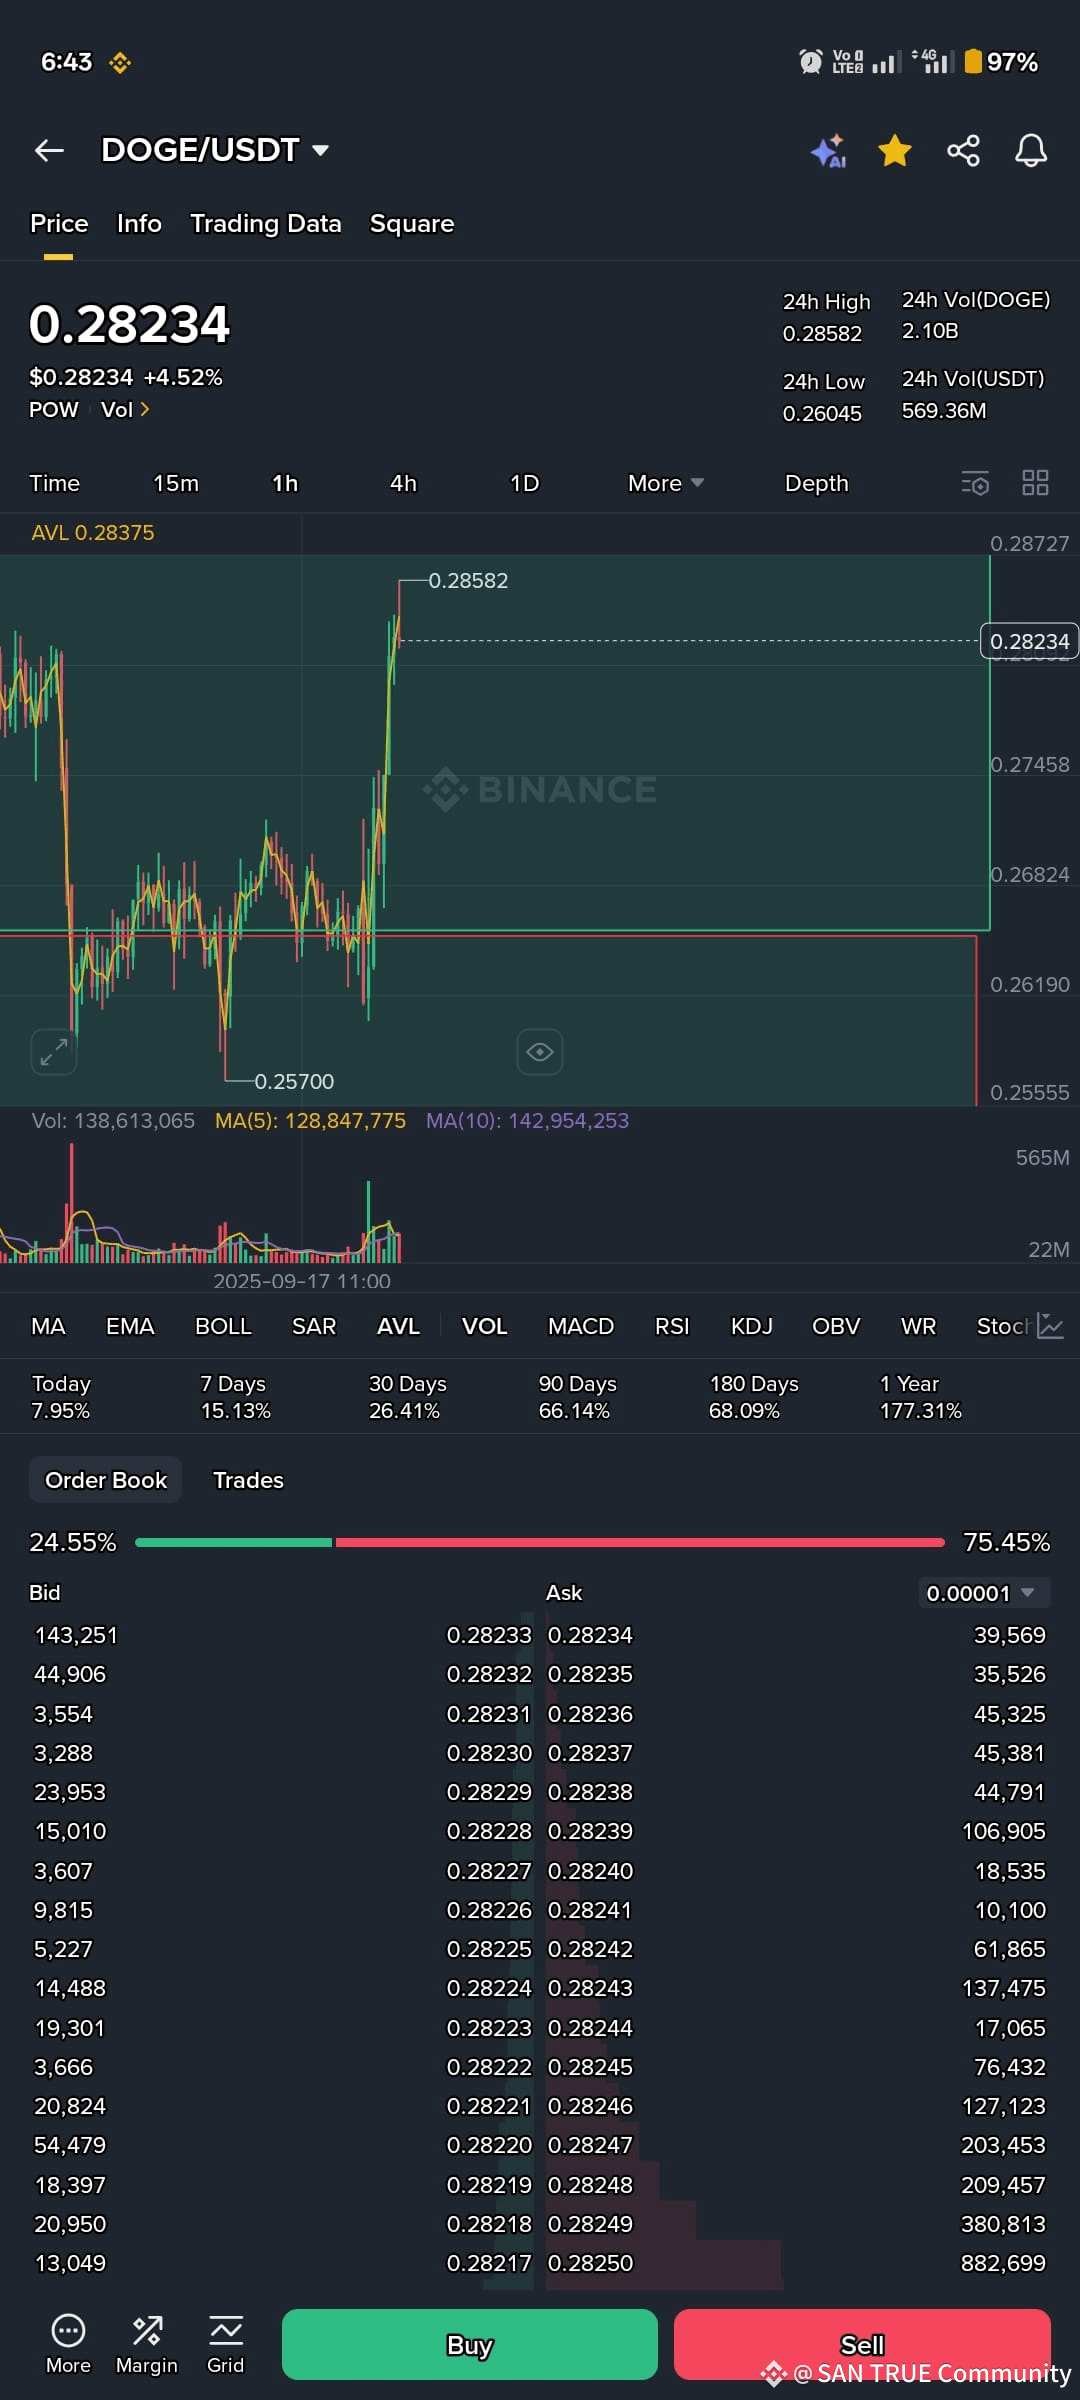1080x2400 pixels.
Task: Select bid price 0.28217
Action: tap(489, 2263)
